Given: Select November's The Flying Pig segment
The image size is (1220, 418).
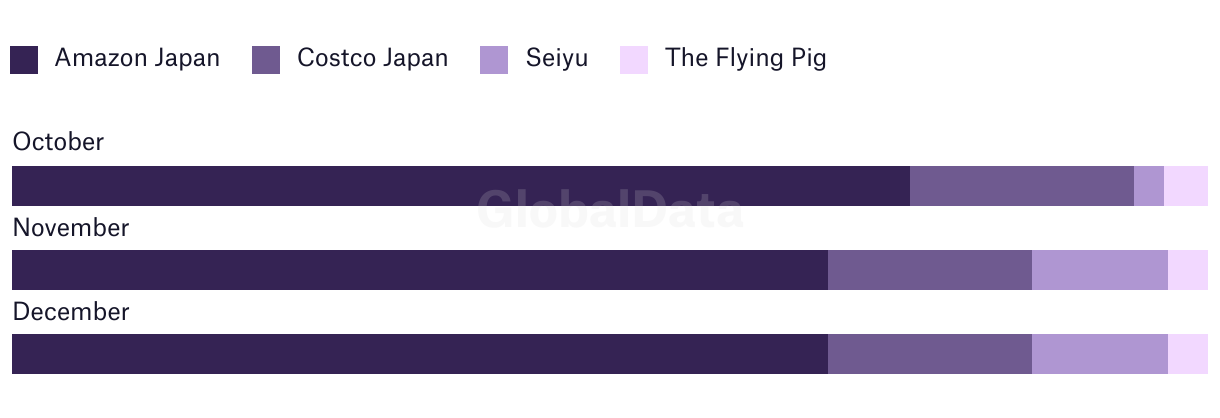Looking at the screenshot, I should point(1188,270).
